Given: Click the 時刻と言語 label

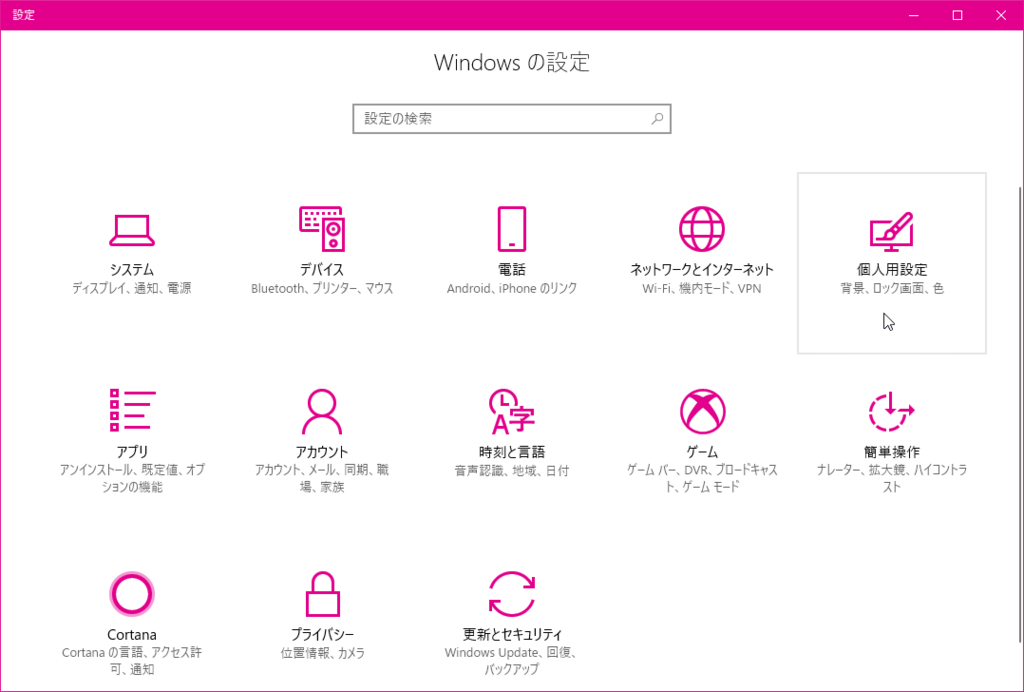Looking at the screenshot, I should pos(511,452).
